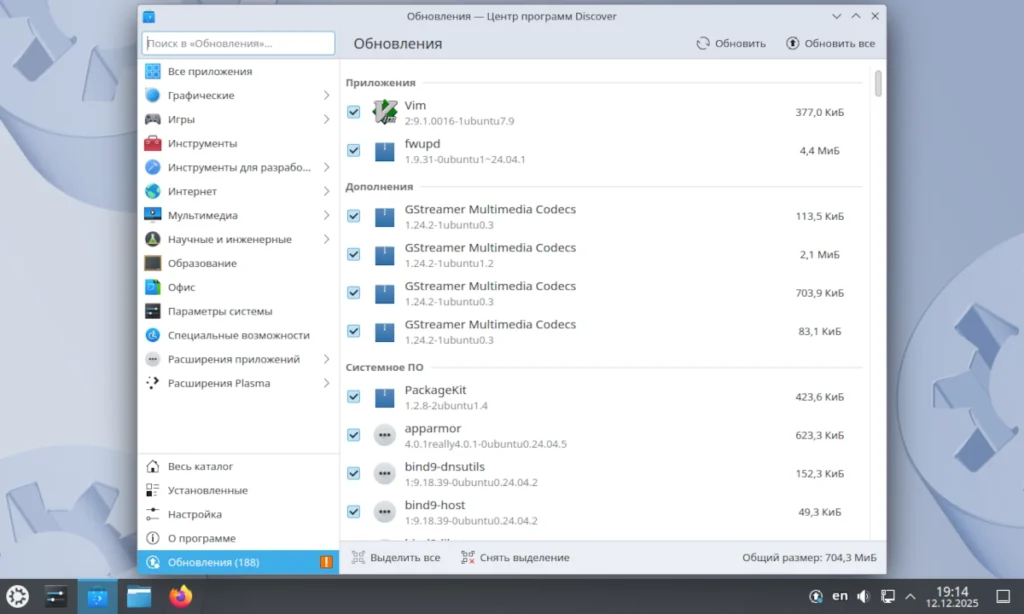Click the Обновить все button

tap(830, 44)
